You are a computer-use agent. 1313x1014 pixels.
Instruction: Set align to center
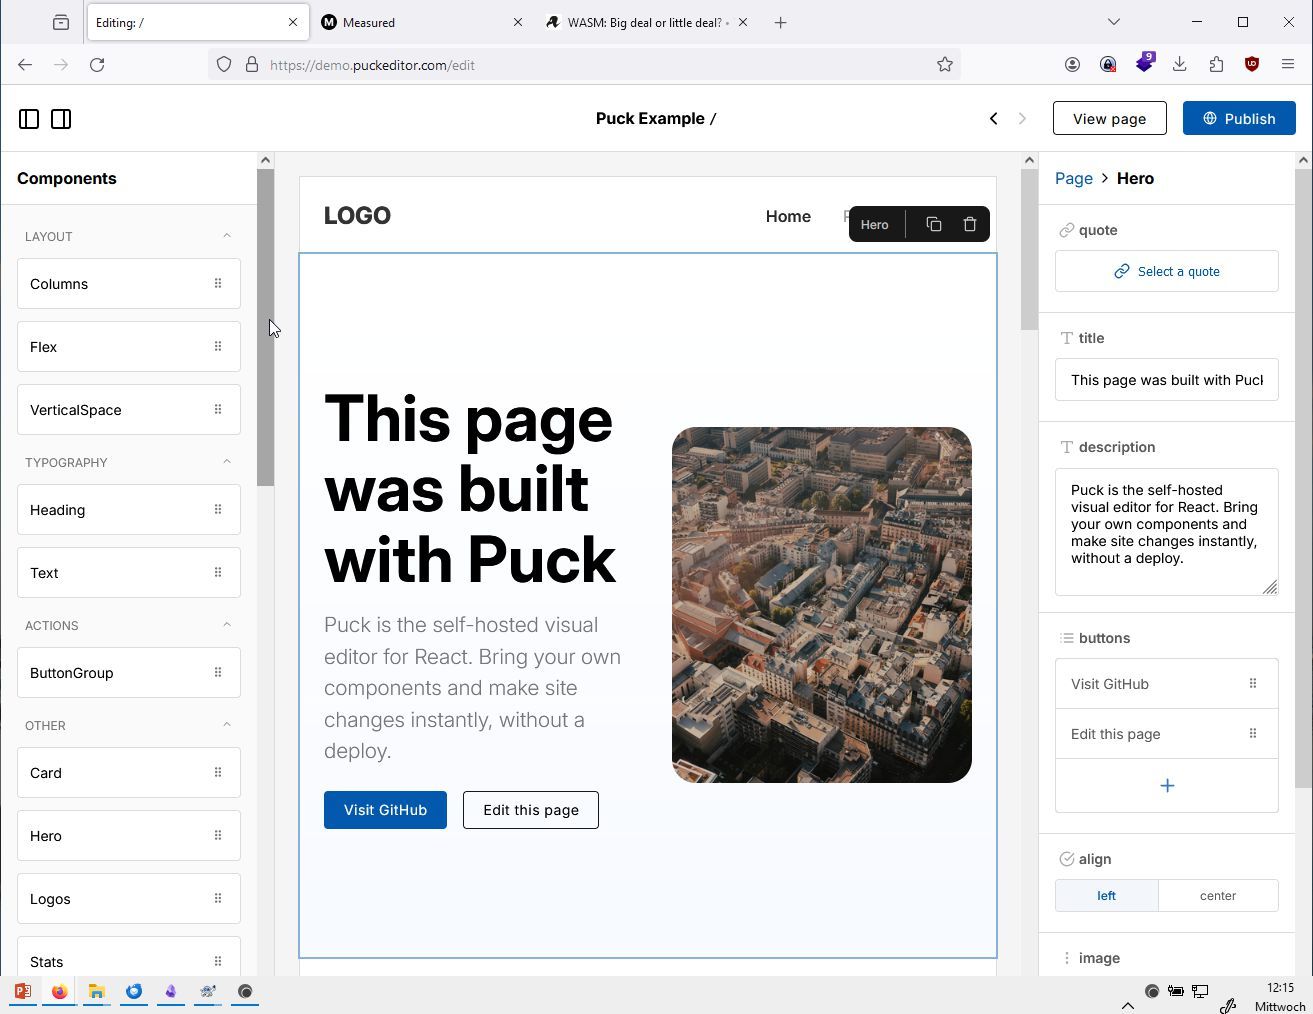pos(1218,896)
